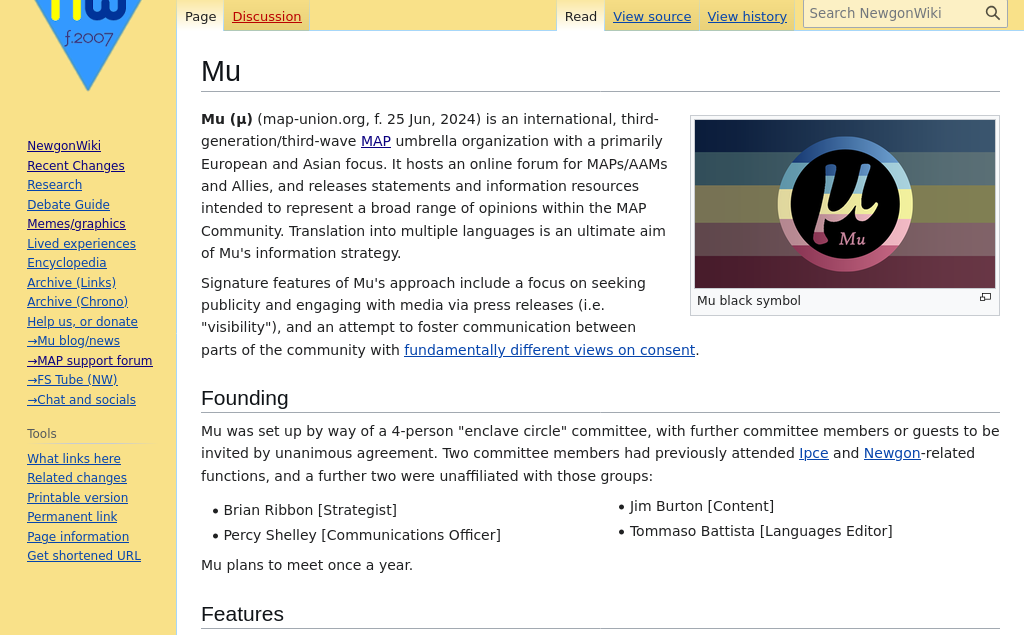This screenshot has width=1024, height=635.
Task: Open the Printable version link
Action: (x=77, y=497)
